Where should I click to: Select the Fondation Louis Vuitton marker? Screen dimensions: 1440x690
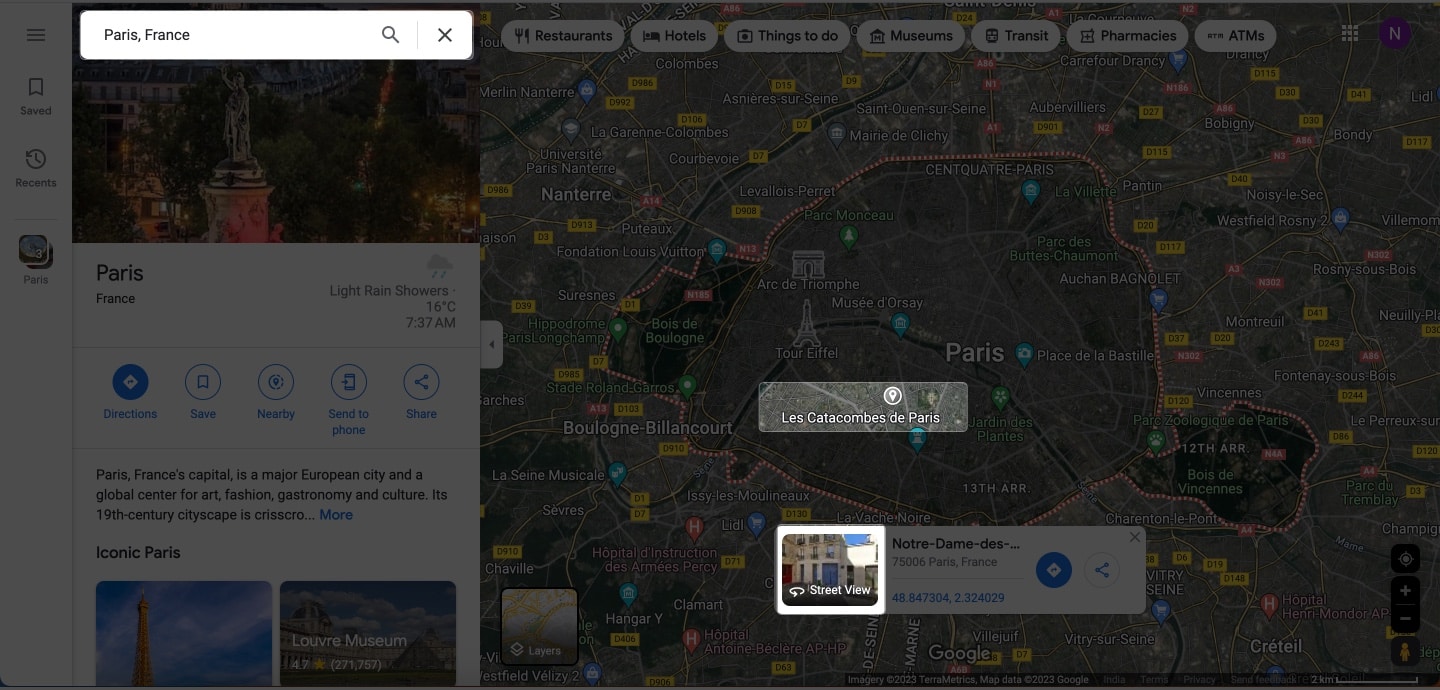pos(717,250)
